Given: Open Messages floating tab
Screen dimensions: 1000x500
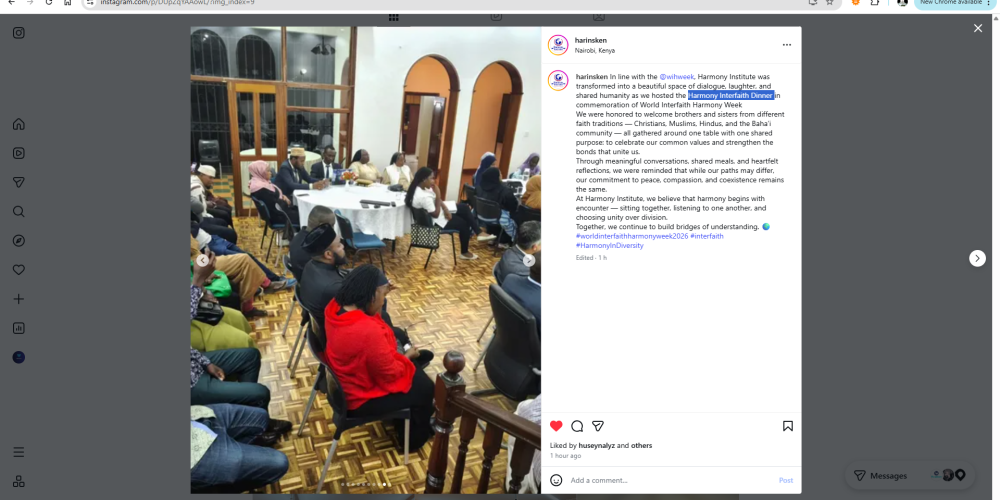Looking at the screenshot, I should 909,476.
